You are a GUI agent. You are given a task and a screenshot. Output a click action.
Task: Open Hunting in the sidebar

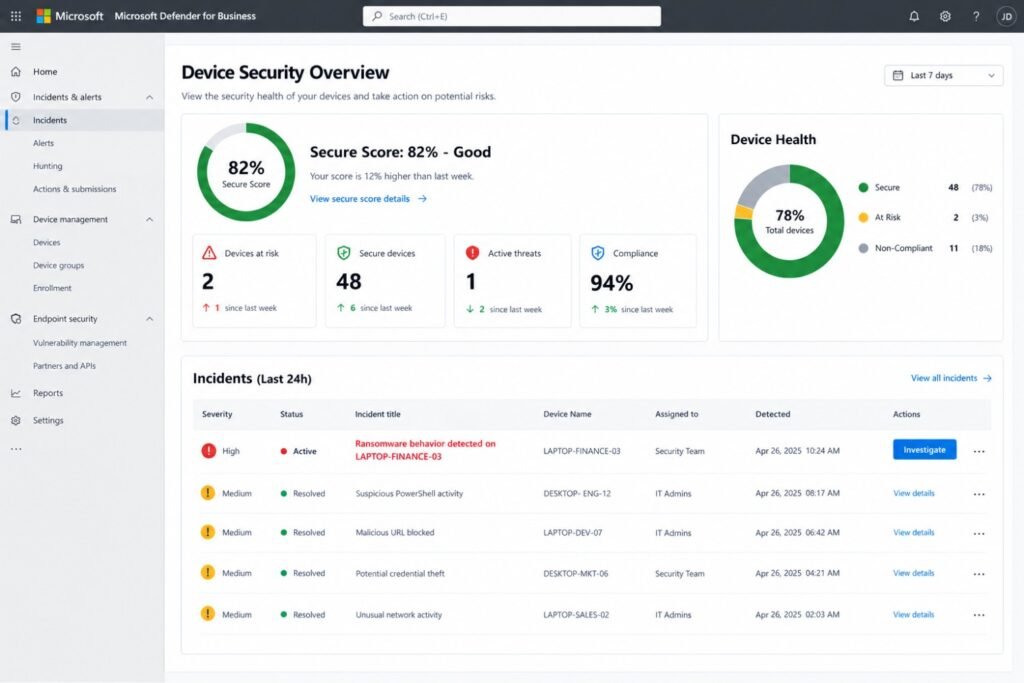[x=48, y=166]
